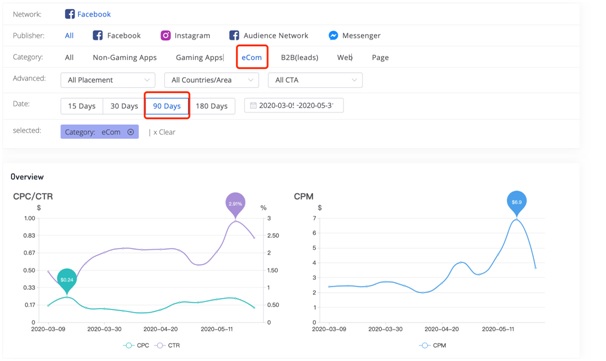Choose the Audience Network icon
The image size is (606, 361).
(x=234, y=36)
